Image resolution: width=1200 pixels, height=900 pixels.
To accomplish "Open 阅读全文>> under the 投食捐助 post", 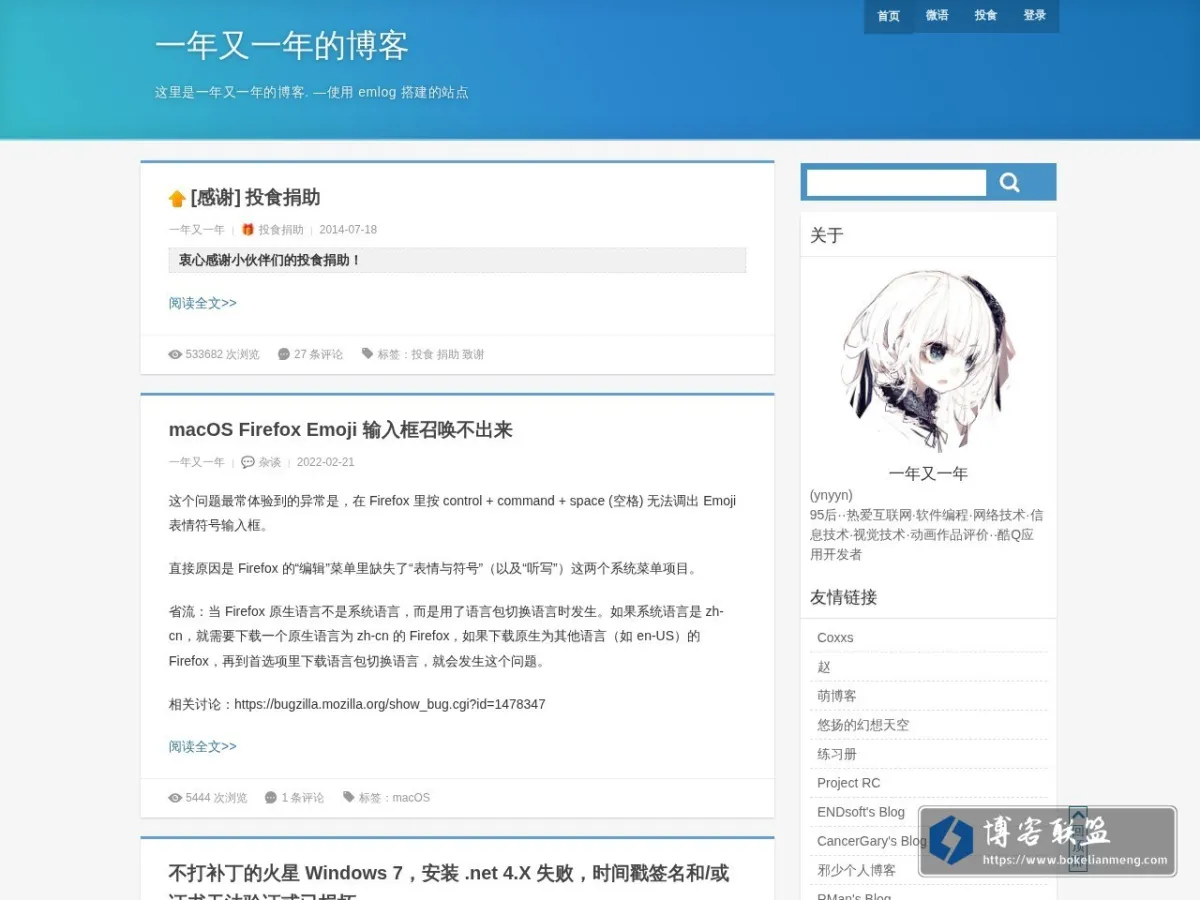I will pos(203,303).
